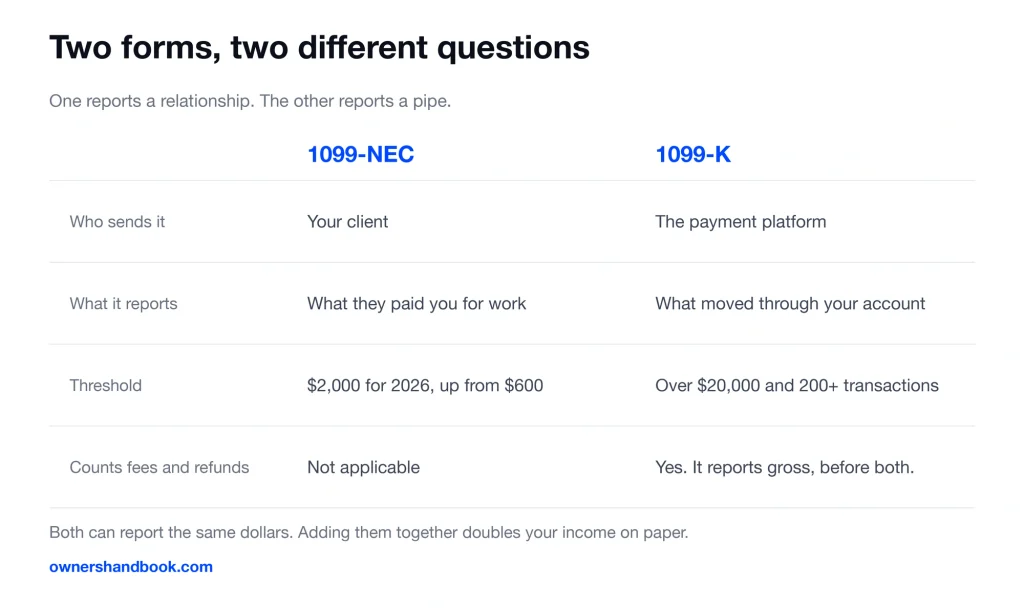Click 'What moved through your account' cell
The width and height of the screenshot is (1024, 610).
(x=790, y=304)
